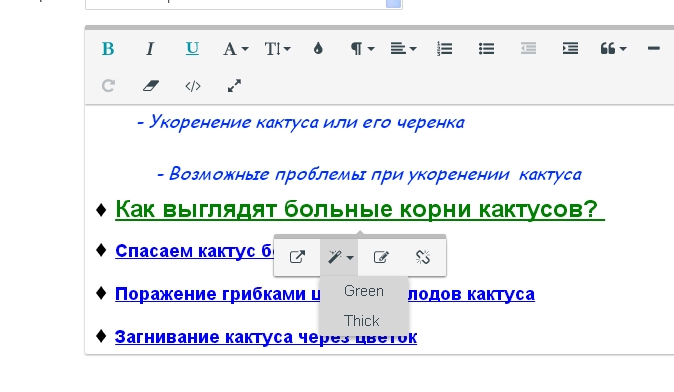This screenshot has width=674, height=392.
Task: Click the blue button above the editor
Action: click(x=393, y=4)
